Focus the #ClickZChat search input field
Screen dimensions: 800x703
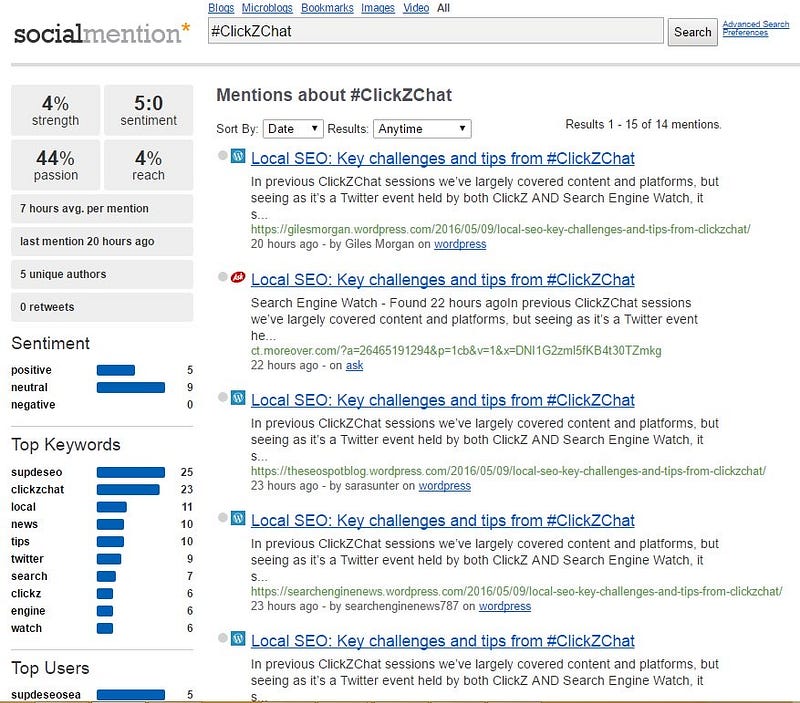click(436, 31)
